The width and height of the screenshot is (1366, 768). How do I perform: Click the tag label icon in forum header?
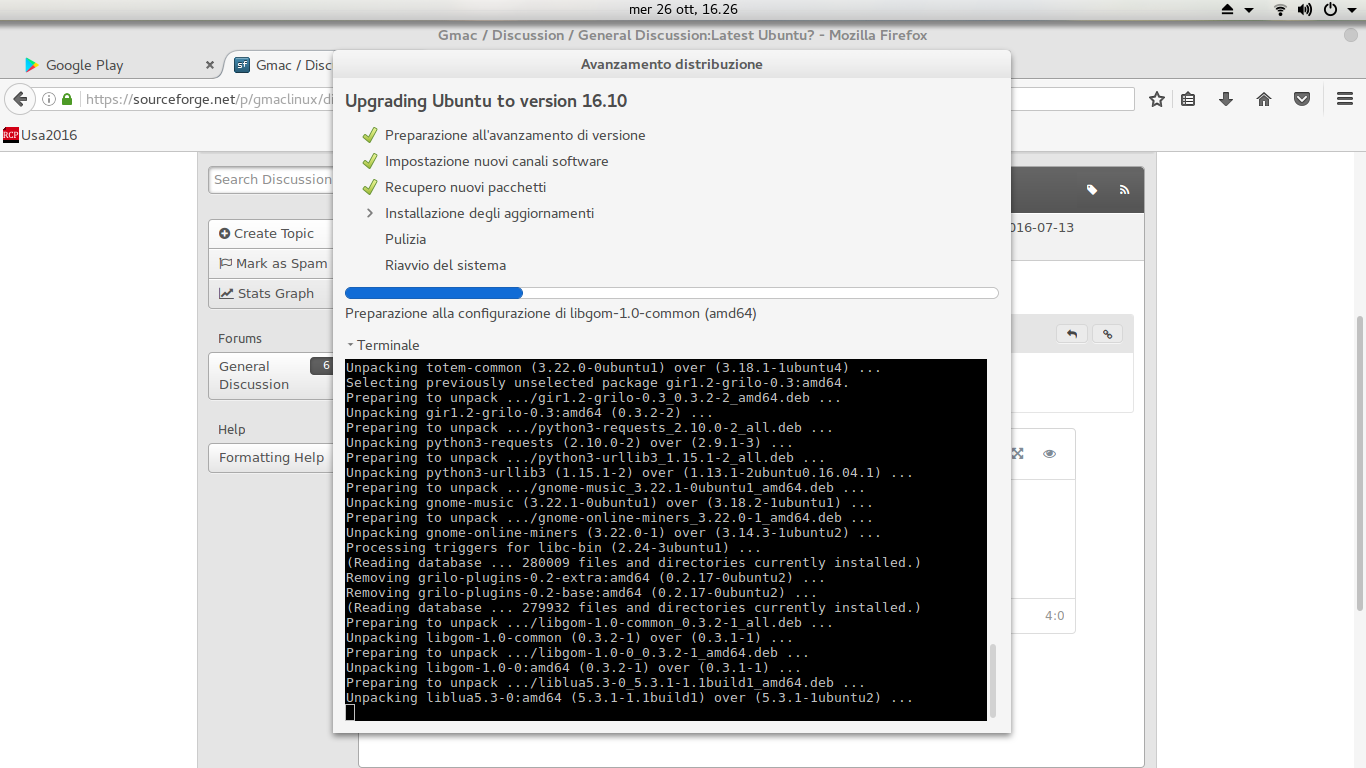tap(1092, 190)
